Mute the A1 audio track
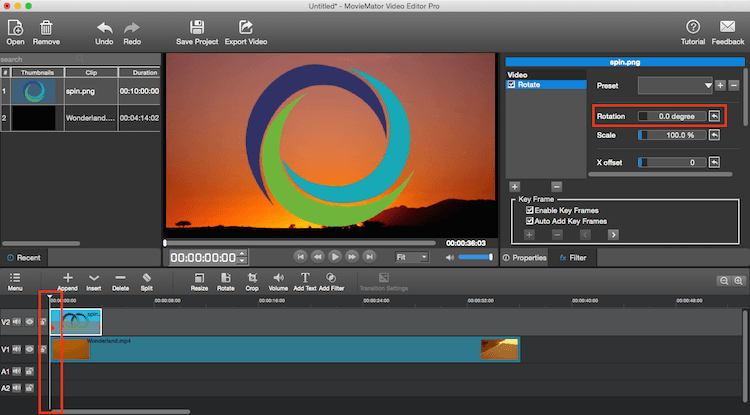 click(17, 371)
